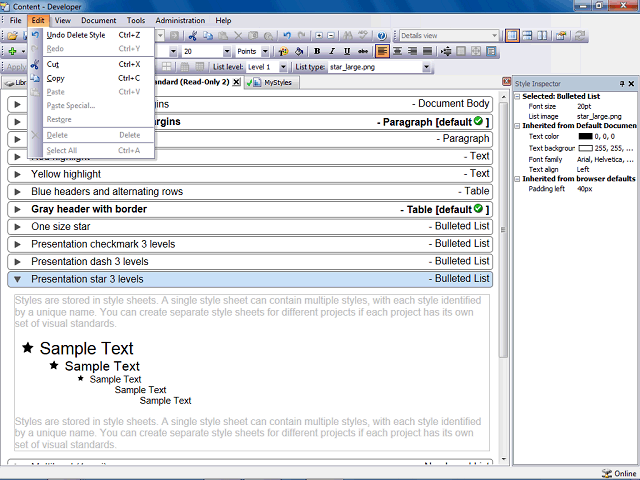Toggle bold formatting
The width and height of the screenshot is (640, 480).
317,51
